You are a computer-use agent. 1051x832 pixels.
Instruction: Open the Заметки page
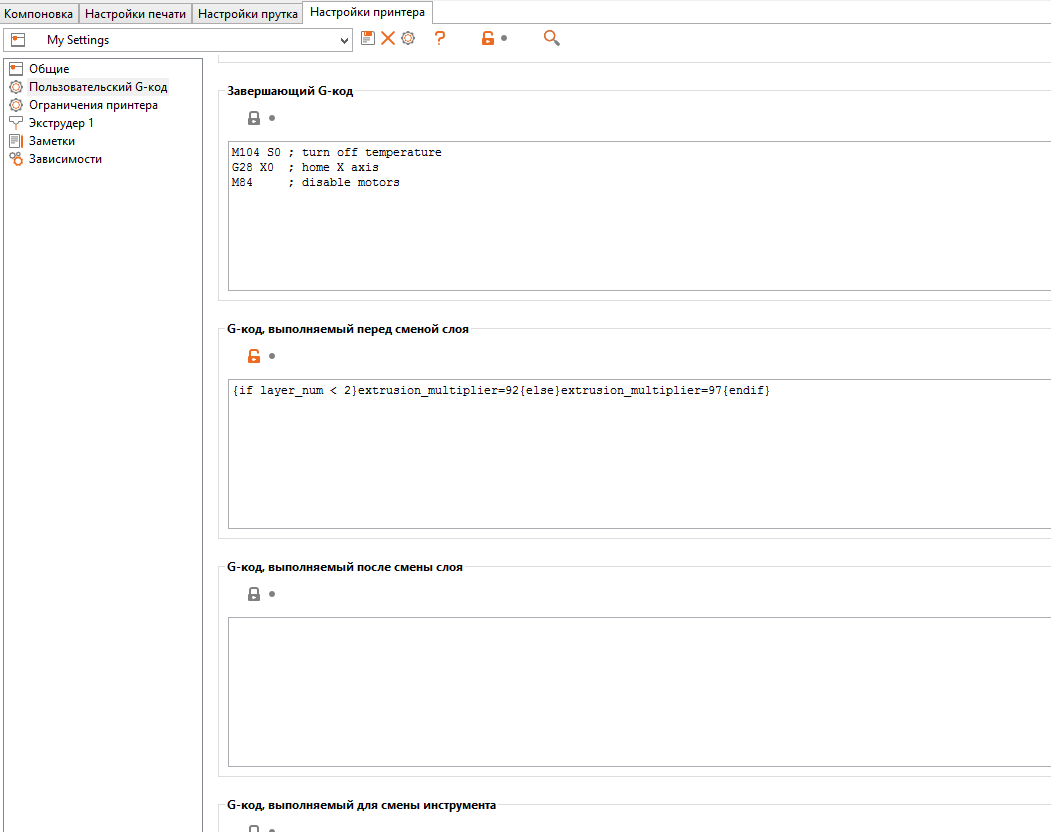pyautogui.click(x=51, y=141)
